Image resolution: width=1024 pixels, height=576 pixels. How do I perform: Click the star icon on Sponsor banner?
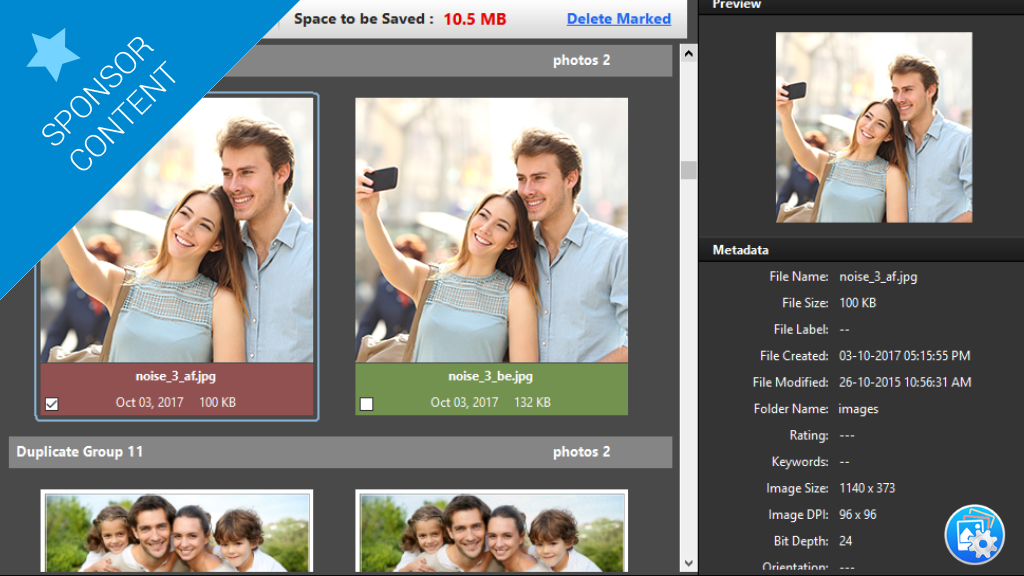[x=52, y=53]
